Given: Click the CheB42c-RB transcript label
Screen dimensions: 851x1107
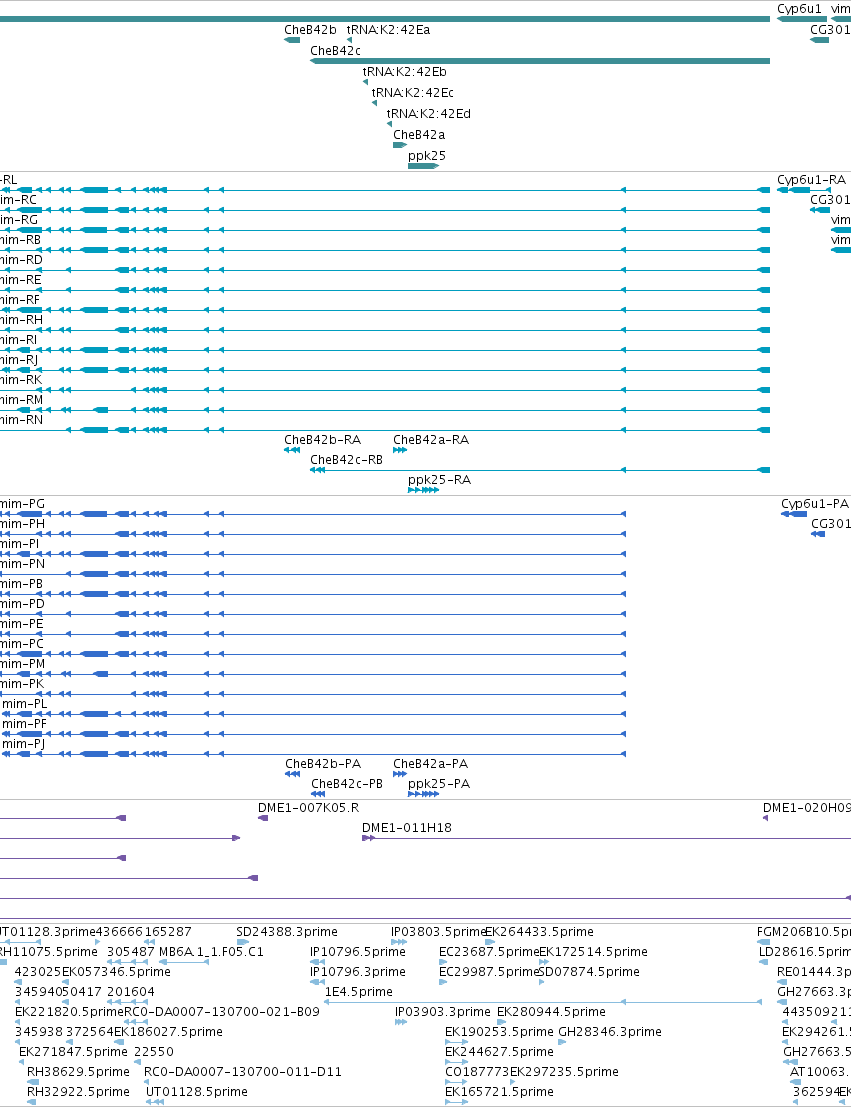Looking at the screenshot, I should coord(346,460).
